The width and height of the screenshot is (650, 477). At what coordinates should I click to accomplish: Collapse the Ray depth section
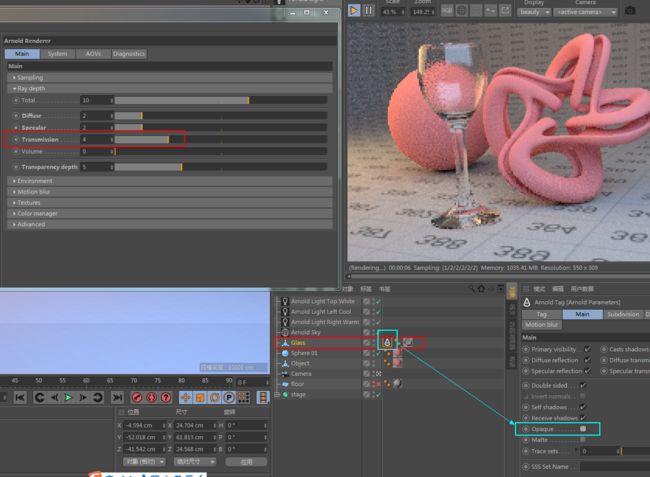pos(170,88)
